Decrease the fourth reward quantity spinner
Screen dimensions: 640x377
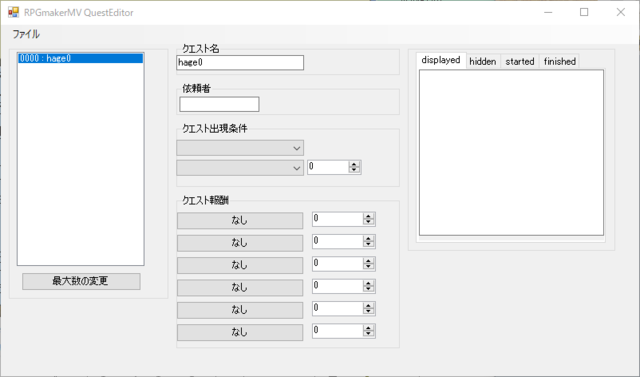coord(368,289)
